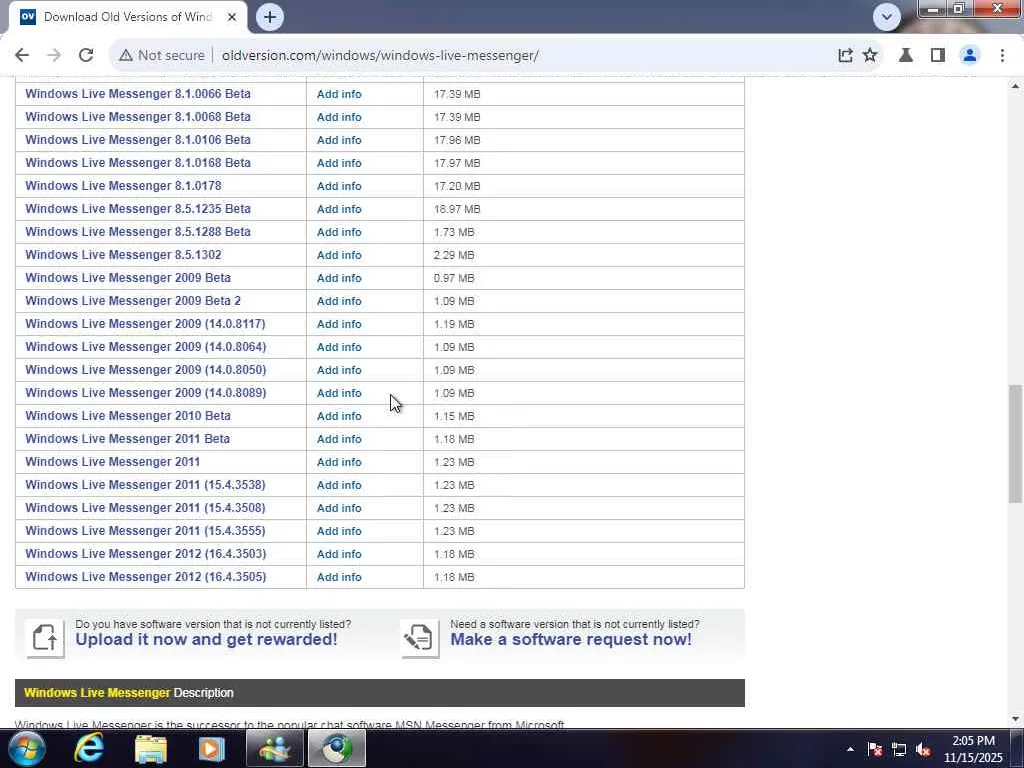Open the Not secure site info
The image size is (1024, 768).
[x=161, y=56]
